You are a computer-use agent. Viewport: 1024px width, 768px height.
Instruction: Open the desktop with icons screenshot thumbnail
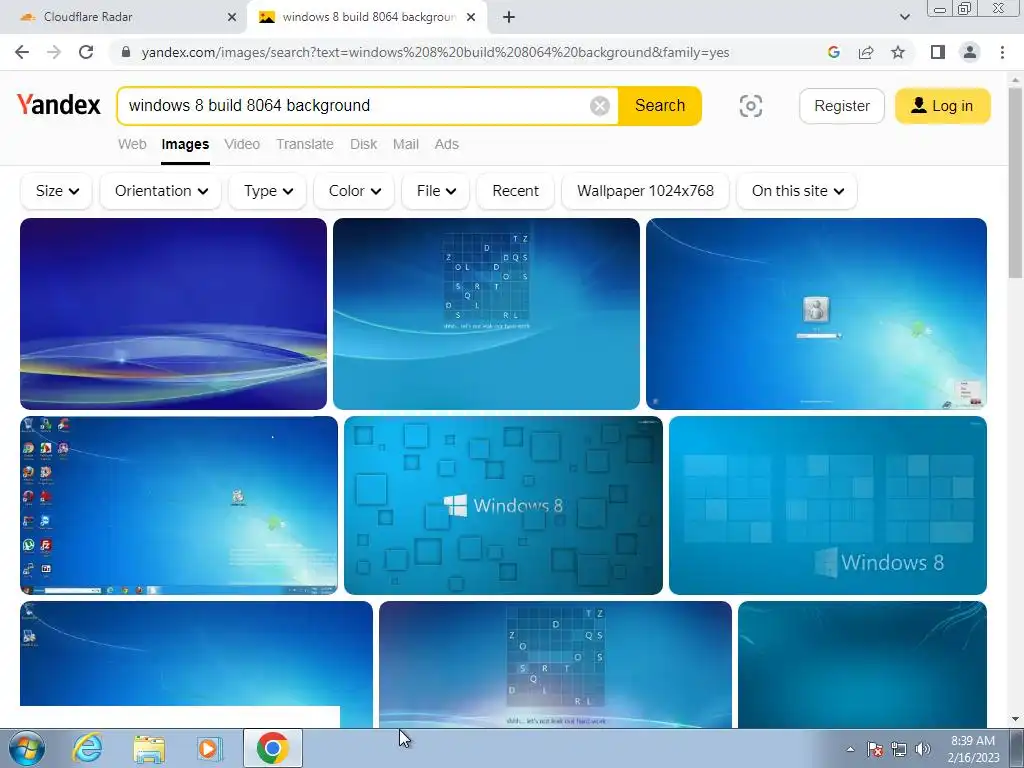pos(178,505)
